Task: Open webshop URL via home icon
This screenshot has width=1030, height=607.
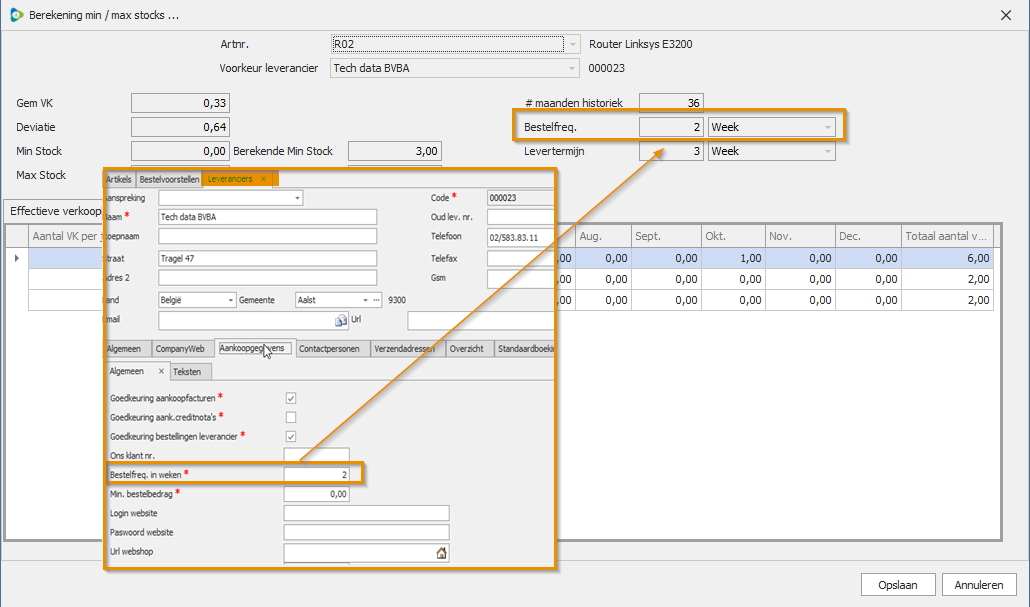Action: [441, 553]
